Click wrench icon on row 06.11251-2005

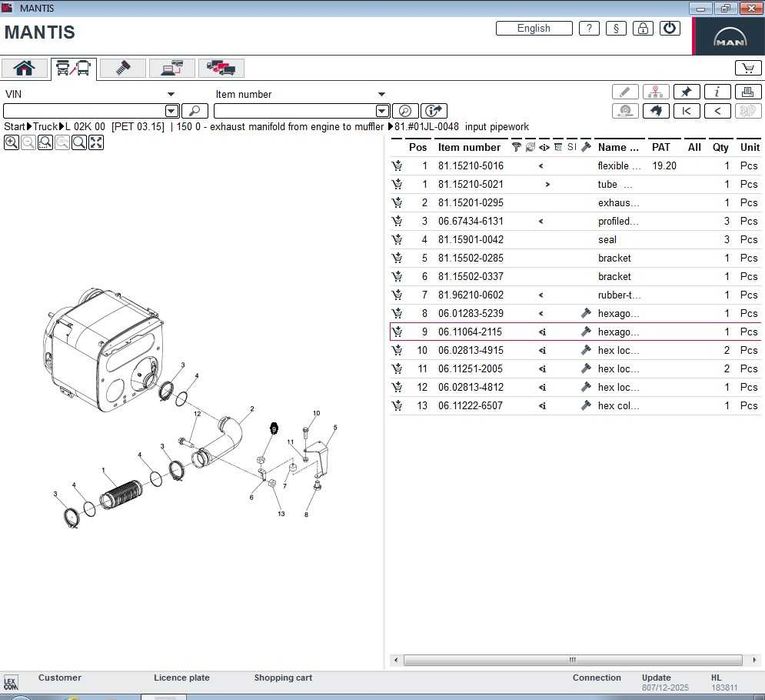[586, 369]
